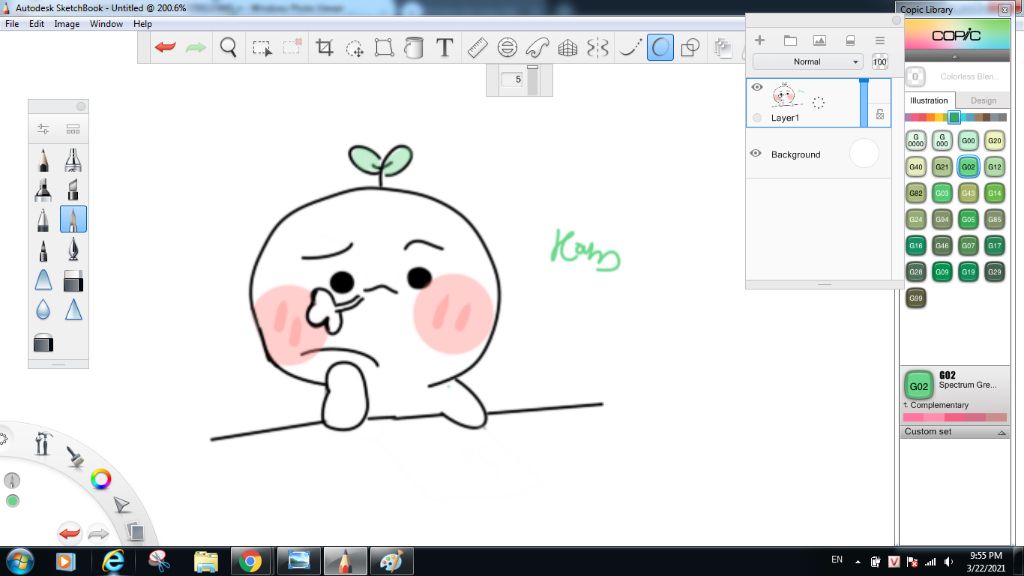The image size is (1024, 576).
Task: Add a new layer with plus icon
Action: pos(759,40)
